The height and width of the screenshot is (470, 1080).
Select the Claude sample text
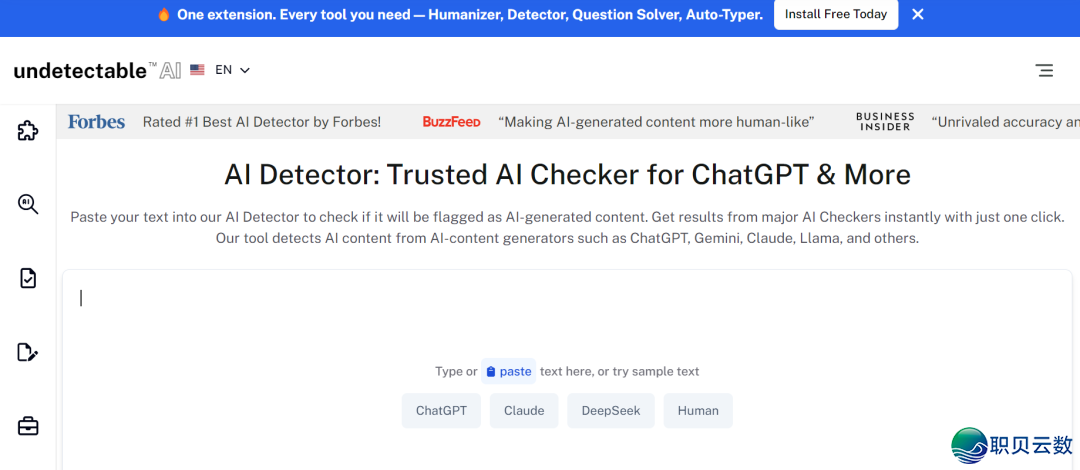coord(524,411)
